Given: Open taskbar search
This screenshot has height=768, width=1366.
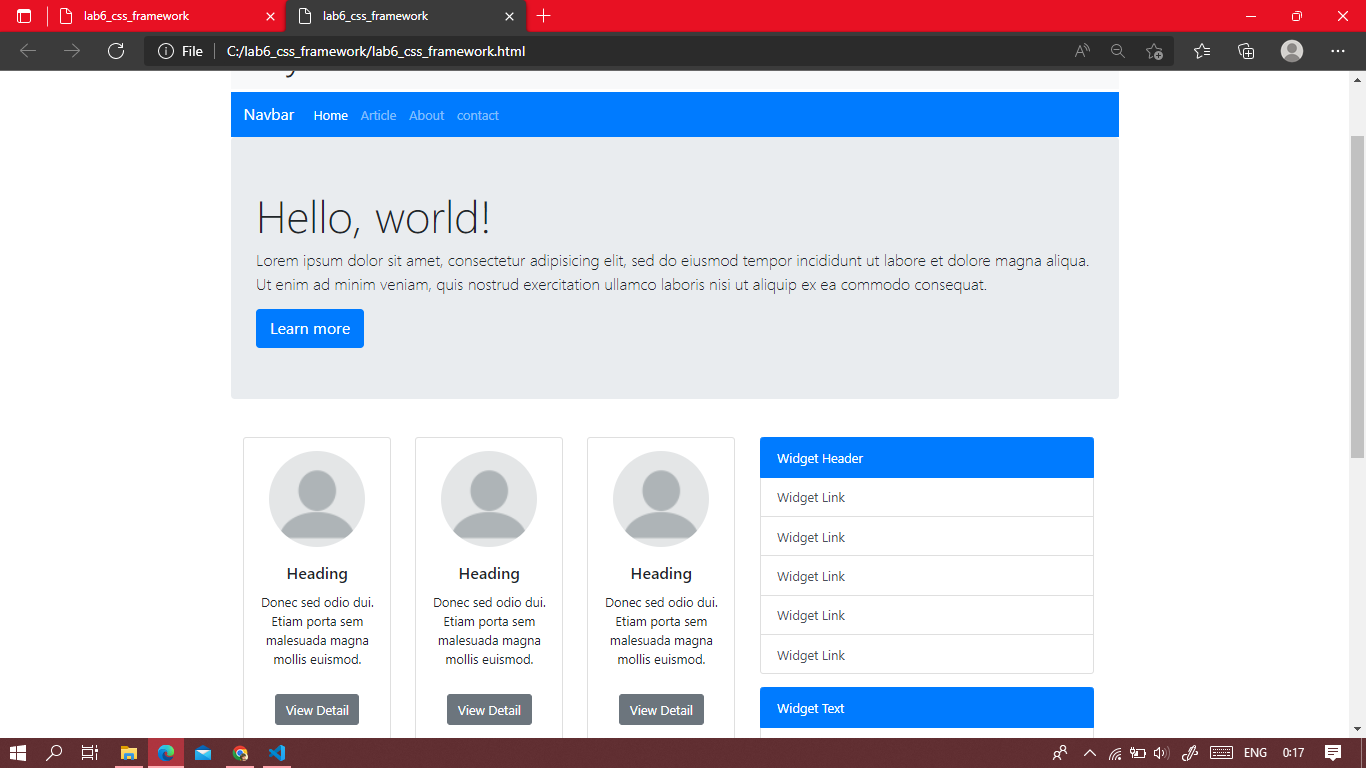Looking at the screenshot, I should click(55, 753).
